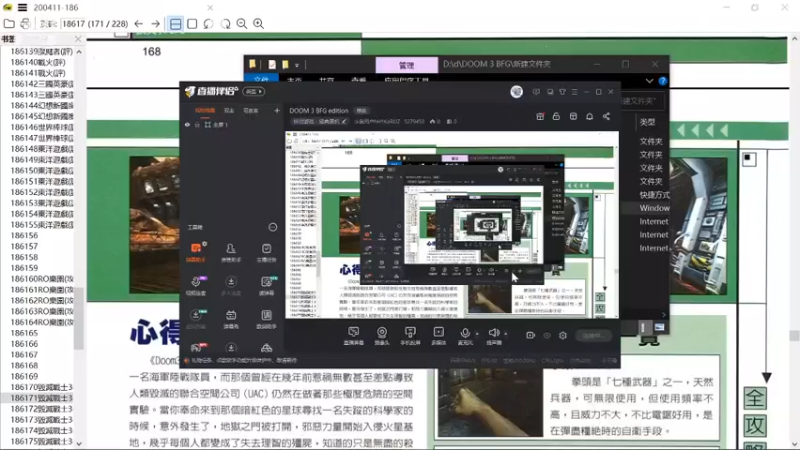800x450 pixels.
Task: Click the 管理 ribbon tab in File Explorer
Action: [407, 65]
